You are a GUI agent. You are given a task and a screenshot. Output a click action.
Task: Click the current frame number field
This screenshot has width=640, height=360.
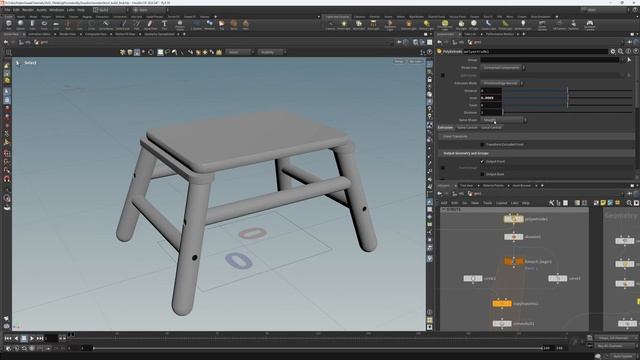(51, 338)
